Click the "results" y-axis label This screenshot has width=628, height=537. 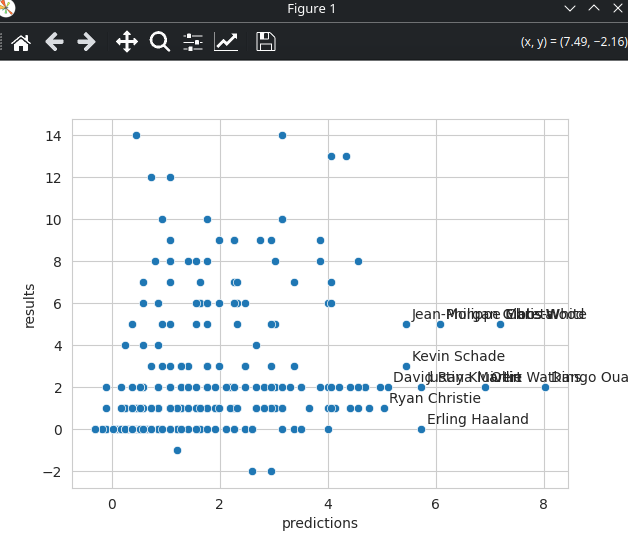coord(30,304)
